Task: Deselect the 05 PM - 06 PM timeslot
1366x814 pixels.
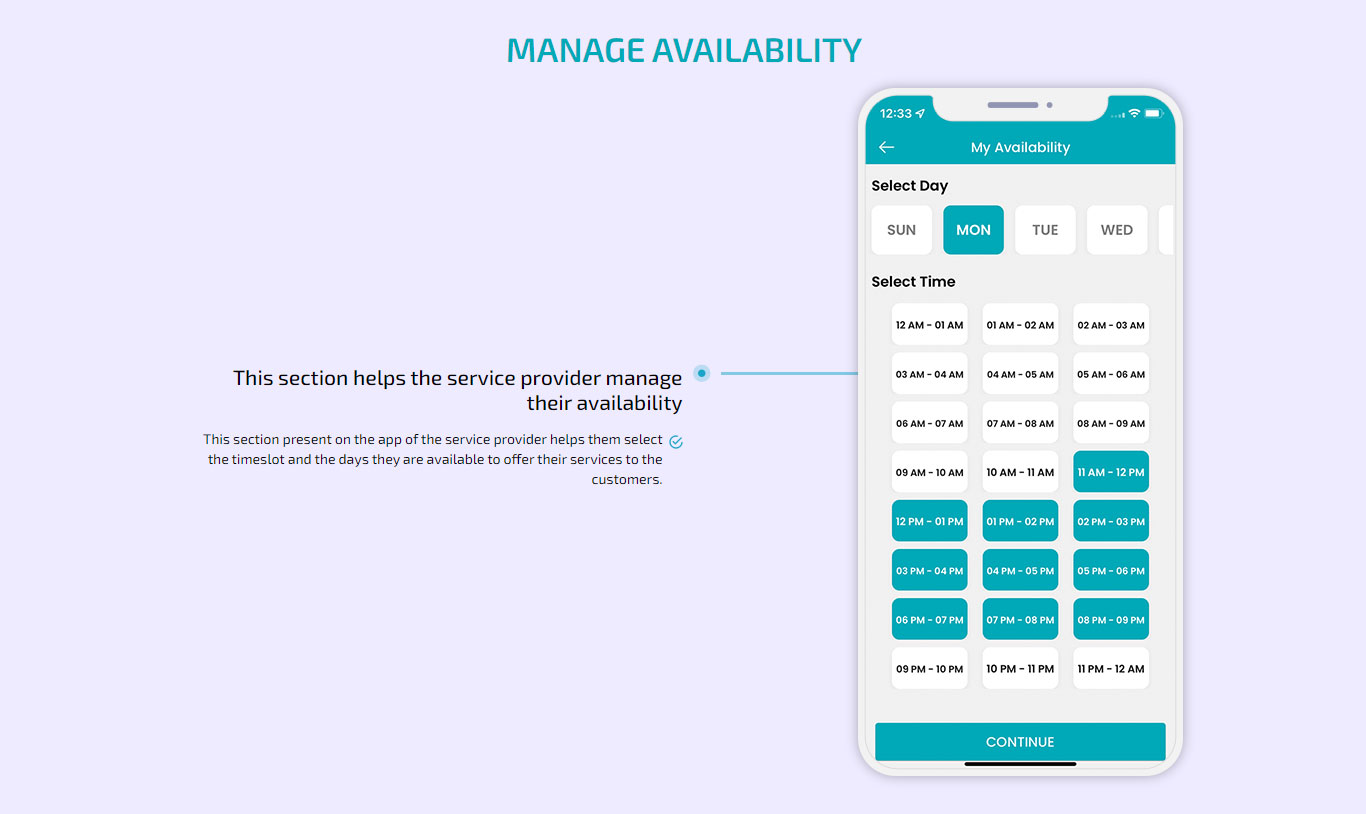Action: point(1111,570)
